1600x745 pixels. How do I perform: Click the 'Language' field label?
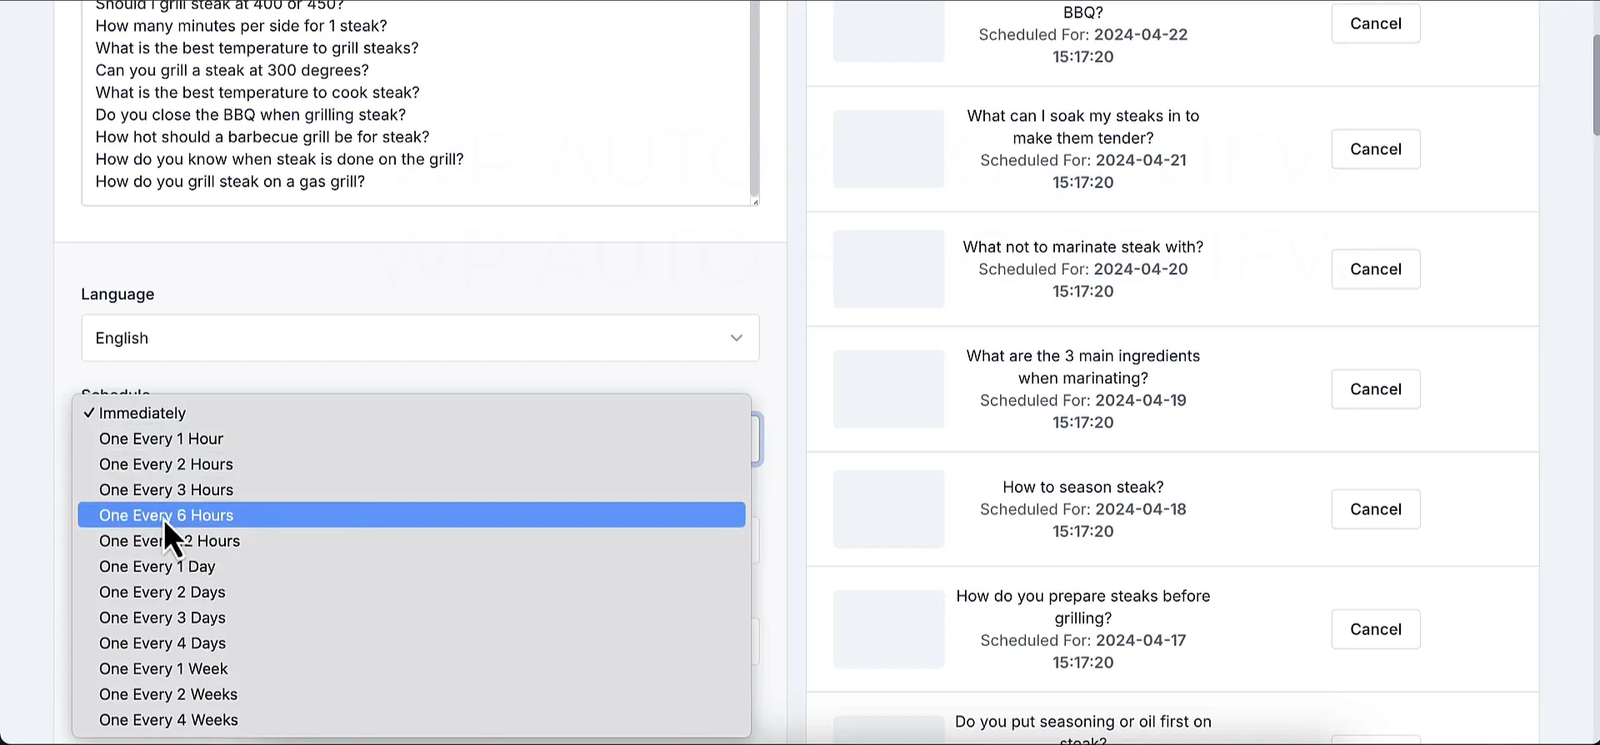(118, 294)
